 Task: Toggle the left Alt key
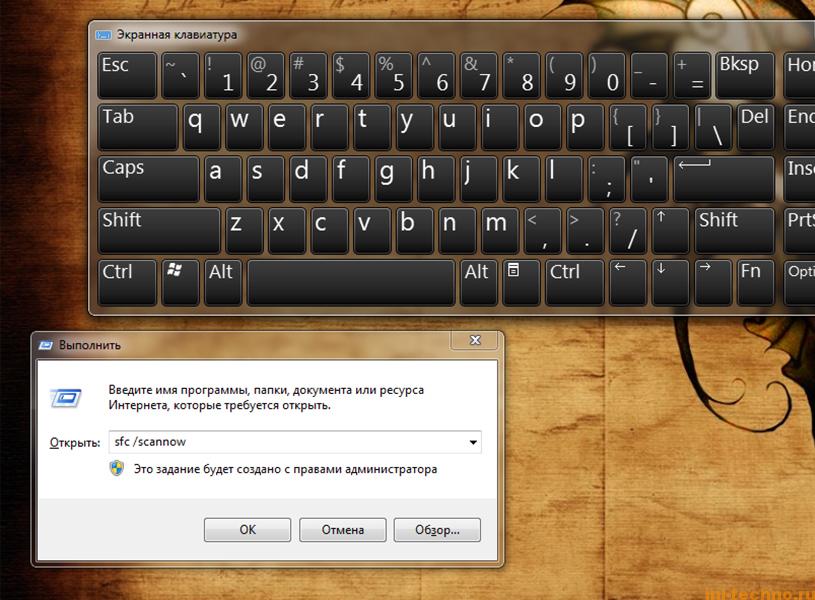click(x=223, y=282)
